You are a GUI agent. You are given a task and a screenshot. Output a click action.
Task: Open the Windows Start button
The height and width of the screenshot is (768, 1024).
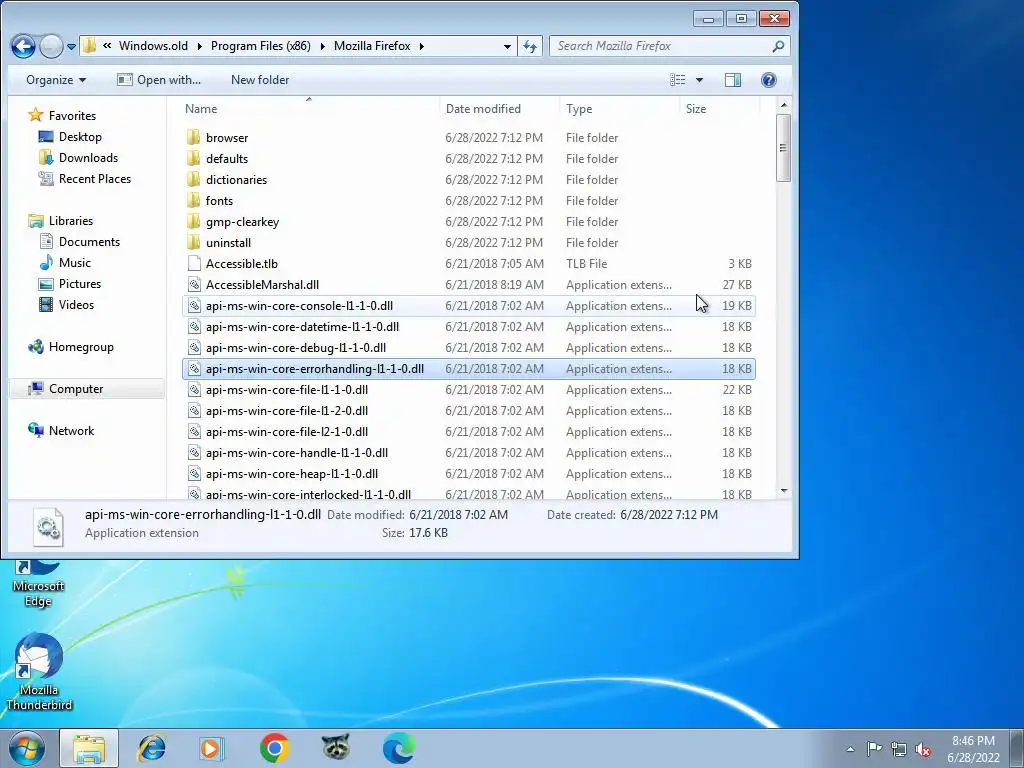pos(26,748)
